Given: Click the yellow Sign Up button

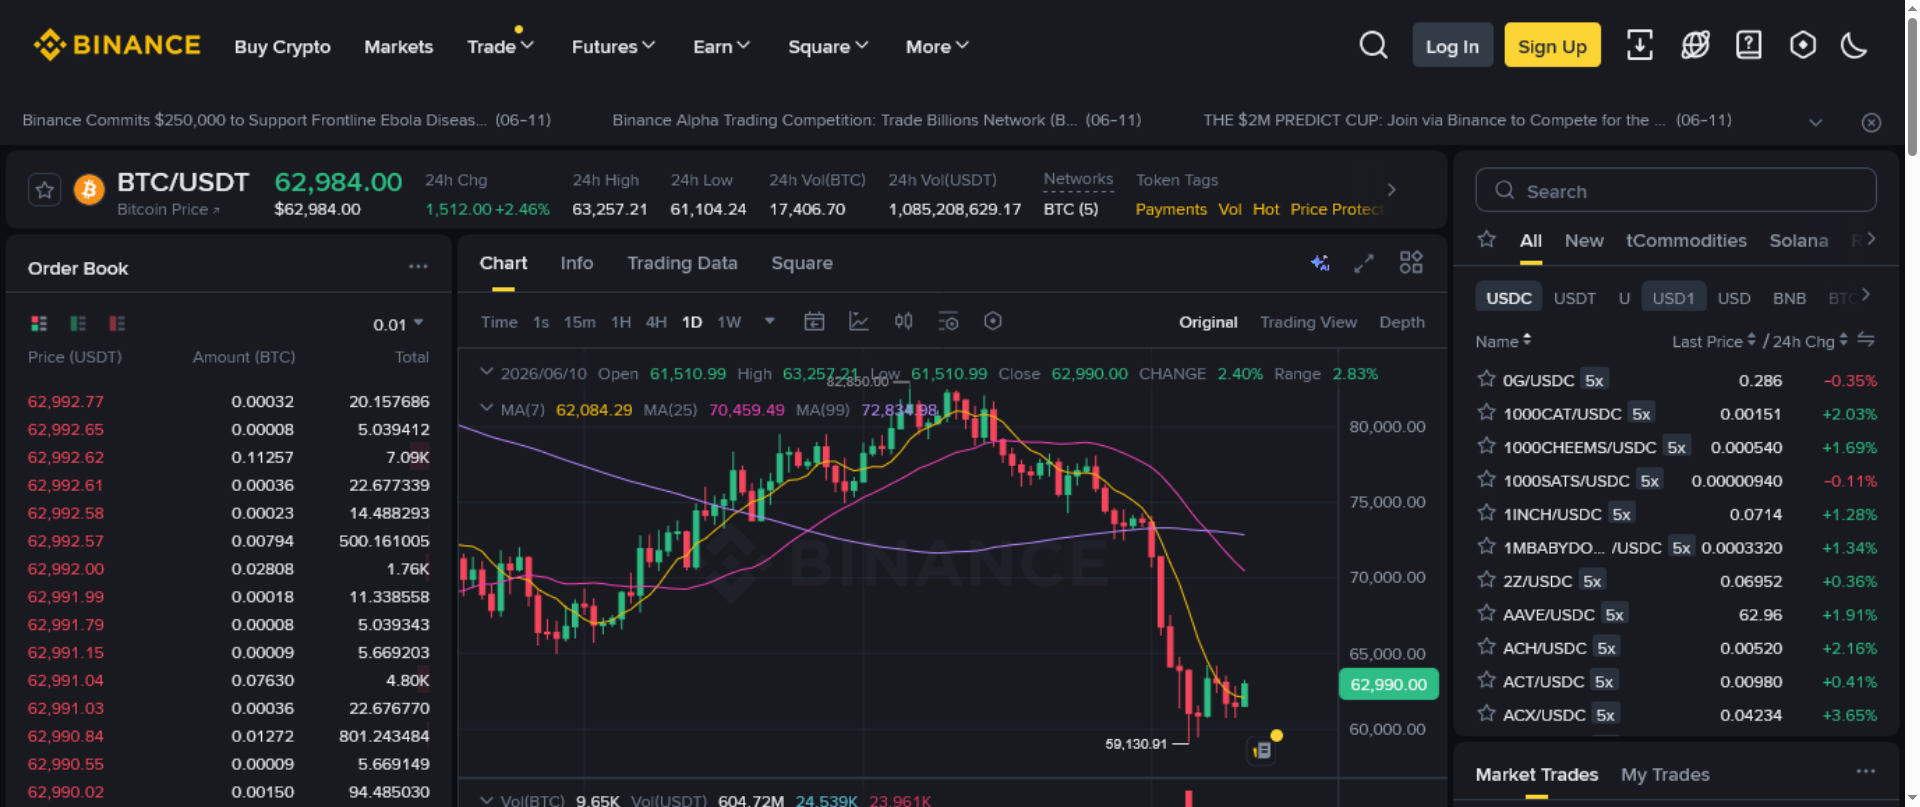Looking at the screenshot, I should point(1552,45).
